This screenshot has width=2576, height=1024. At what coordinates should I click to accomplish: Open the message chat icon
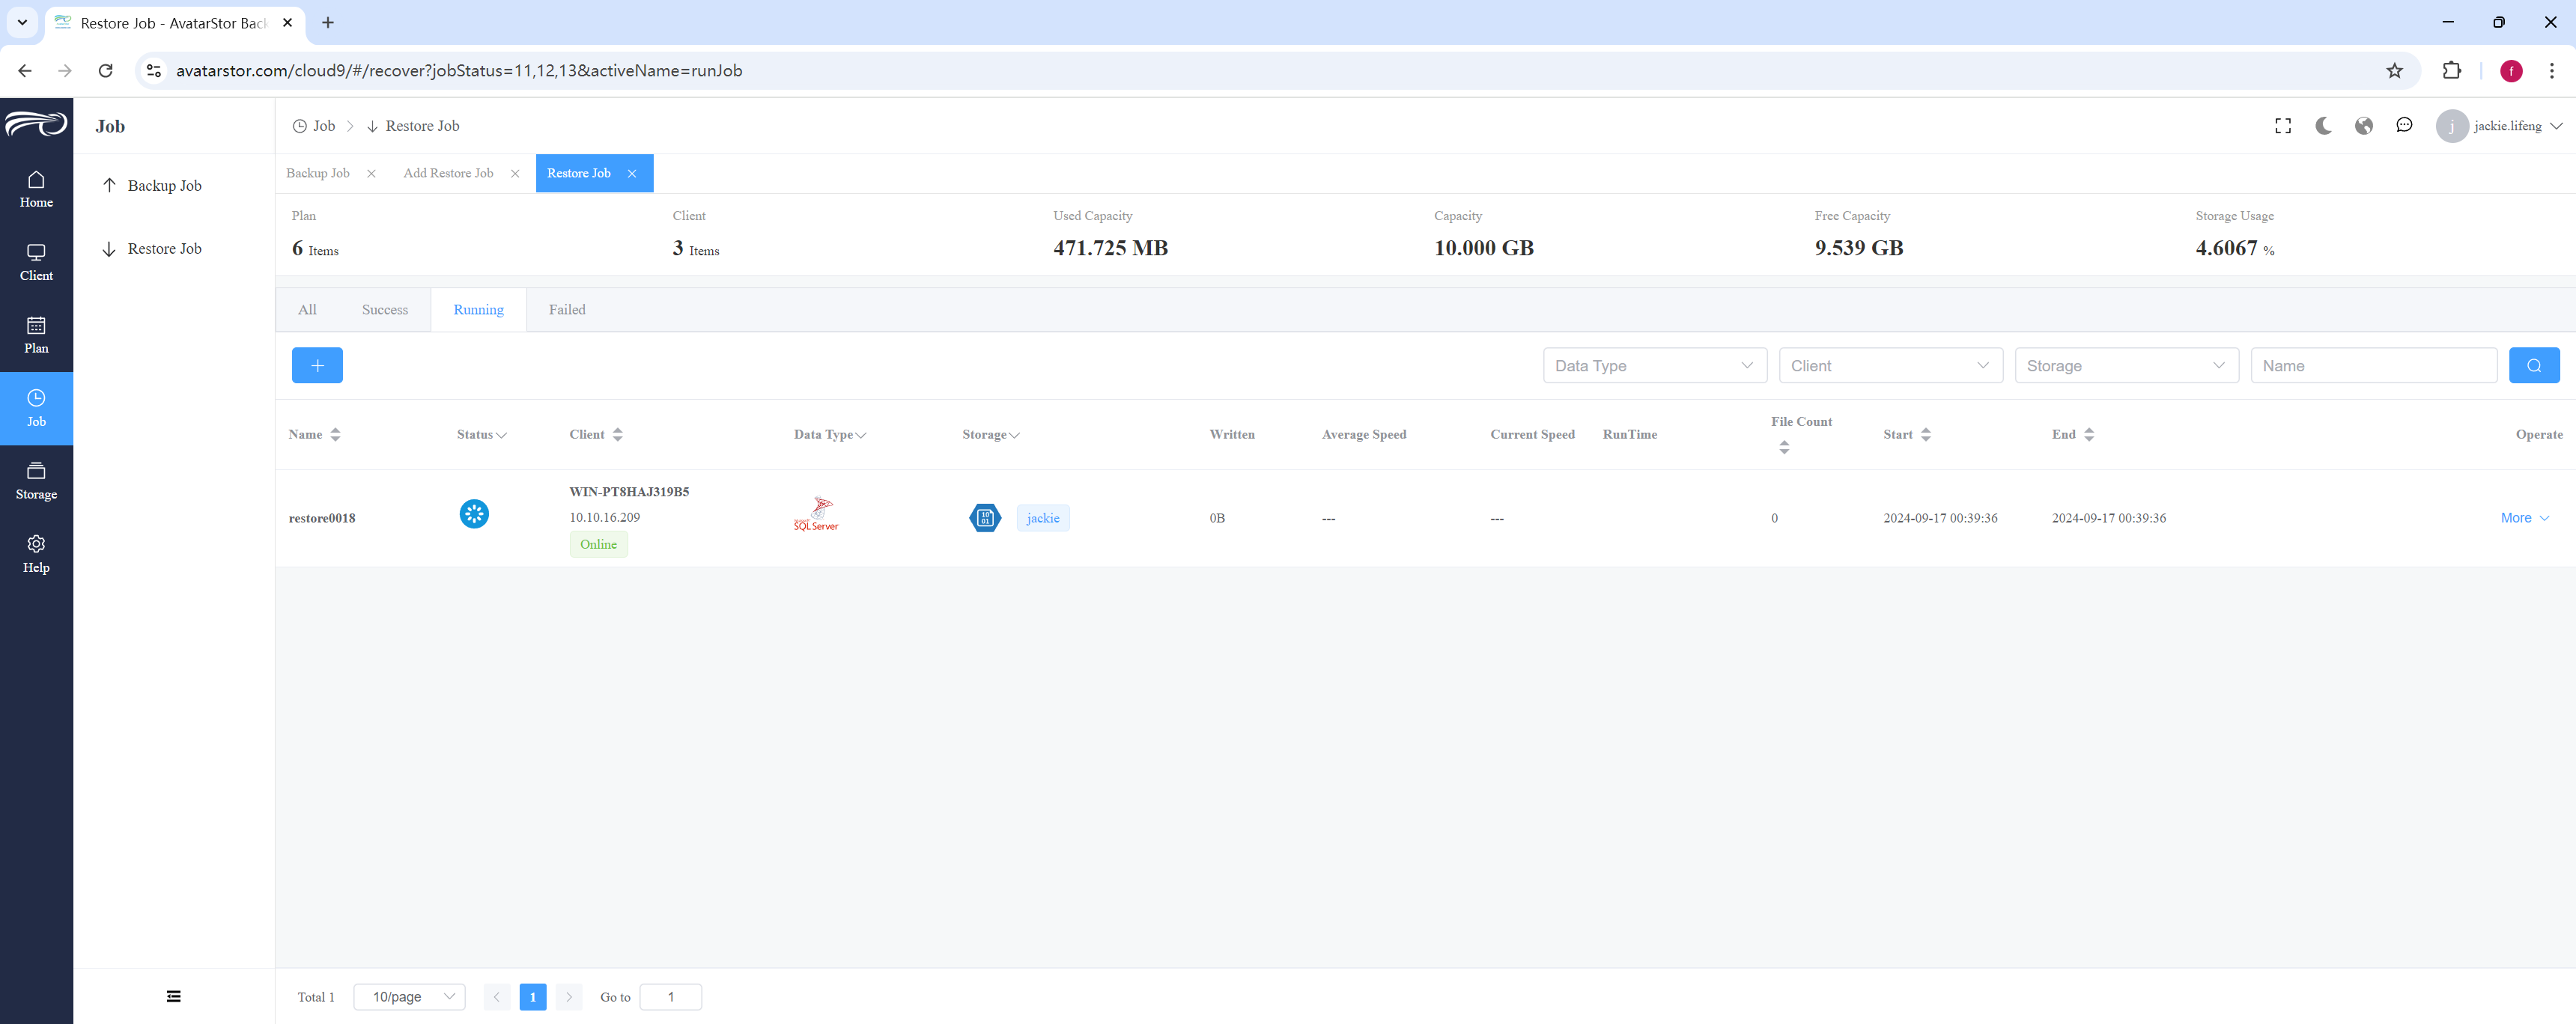pyautogui.click(x=2404, y=126)
